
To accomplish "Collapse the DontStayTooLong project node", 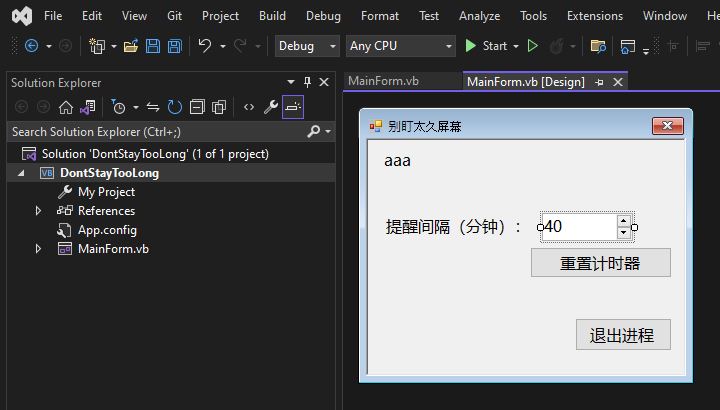I will click(21, 173).
